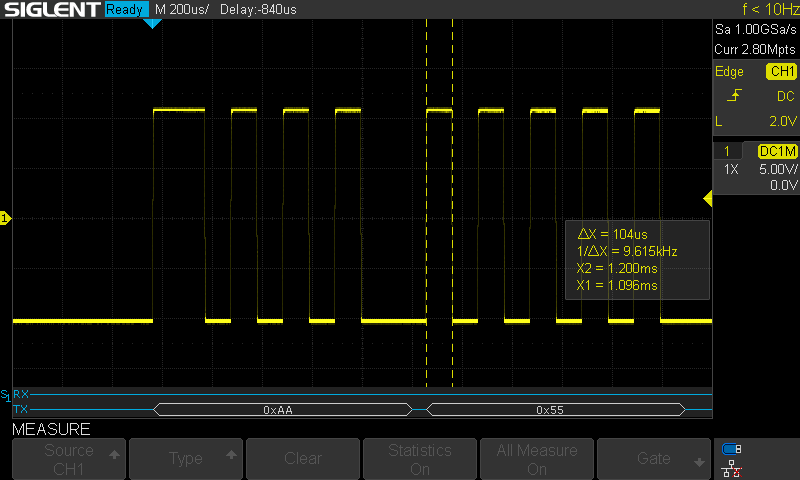Click the 0xAA decoded TX packet
This screenshot has width=800, height=480.
282,410
